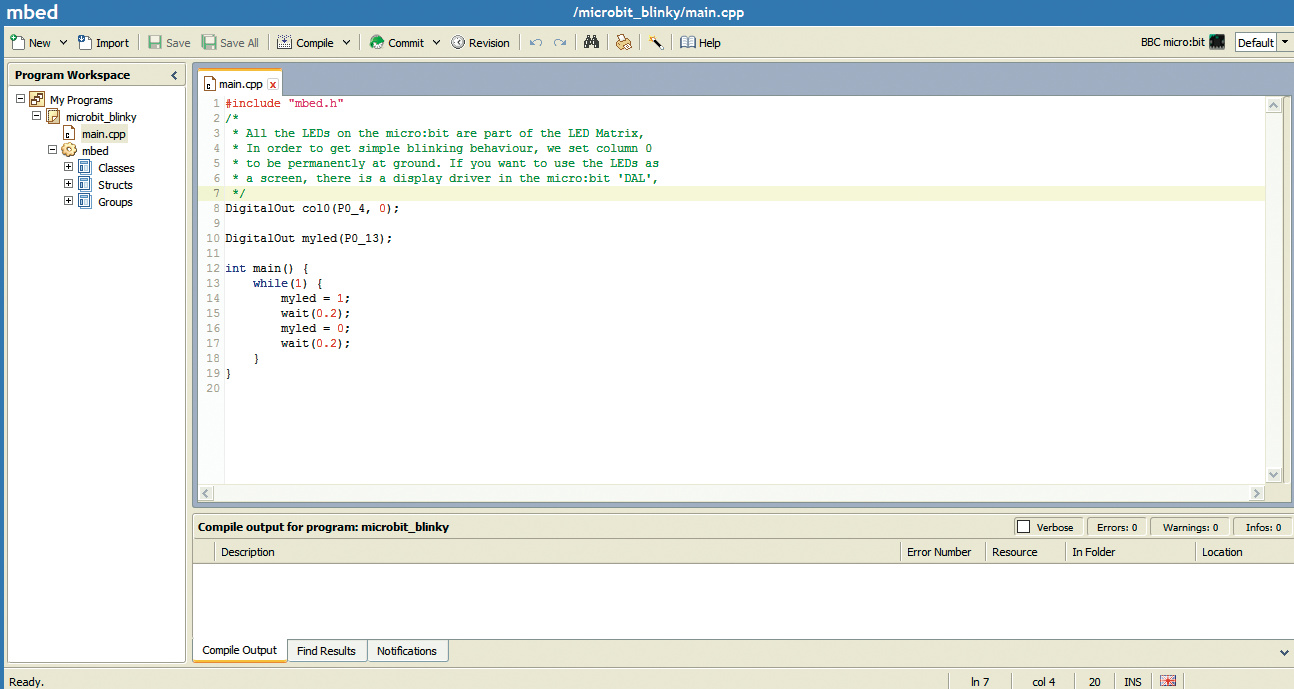Click the undo arrow icon
This screenshot has width=1294, height=689.
click(536, 43)
